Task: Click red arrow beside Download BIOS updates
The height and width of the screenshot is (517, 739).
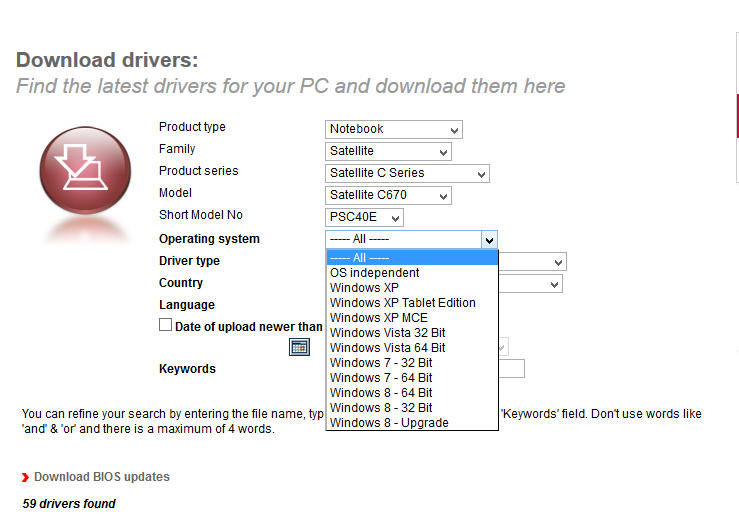Action: [x=25, y=478]
